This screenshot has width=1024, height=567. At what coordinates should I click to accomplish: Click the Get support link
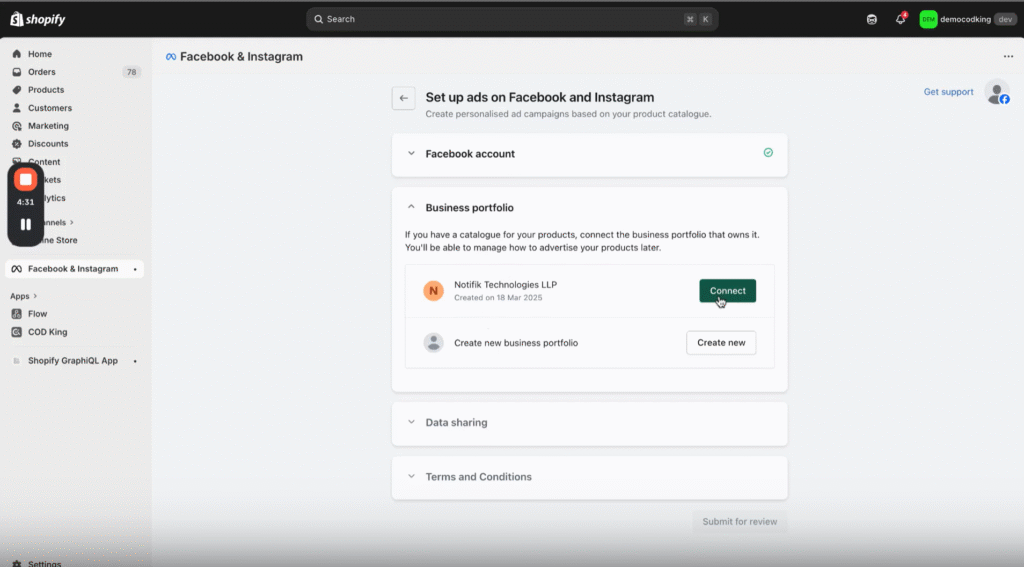pyautogui.click(x=948, y=92)
